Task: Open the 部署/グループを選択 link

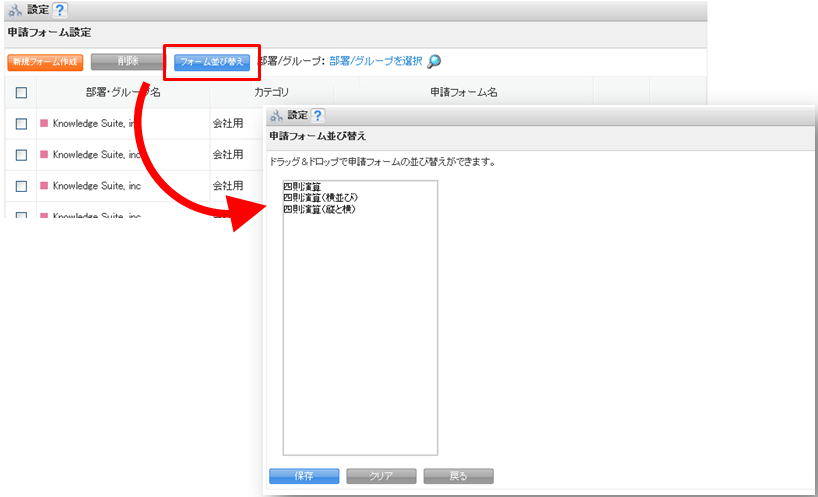Action: coord(375,62)
